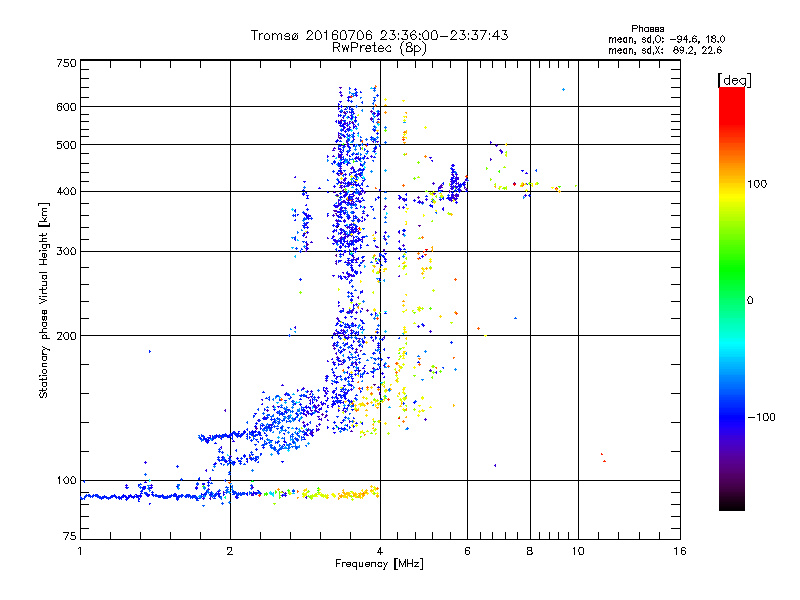Click the red points near 11 MHz, 110 km
This screenshot has height=600, width=800.
coord(603,458)
